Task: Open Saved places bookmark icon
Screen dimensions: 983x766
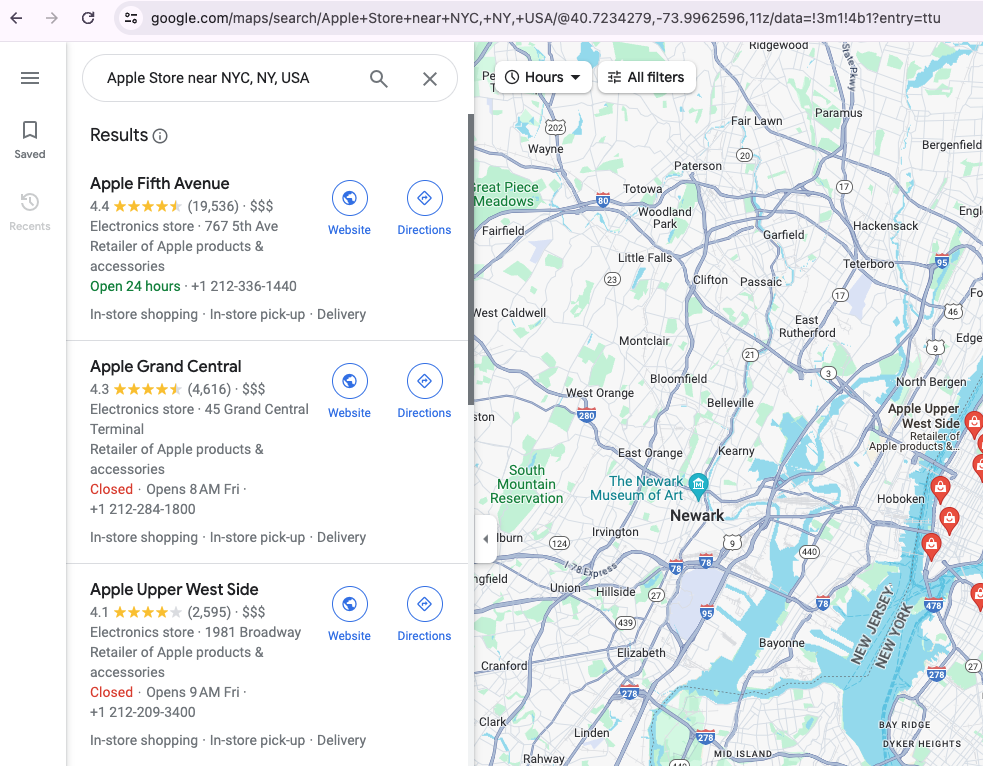Action: click(x=30, y=130)
